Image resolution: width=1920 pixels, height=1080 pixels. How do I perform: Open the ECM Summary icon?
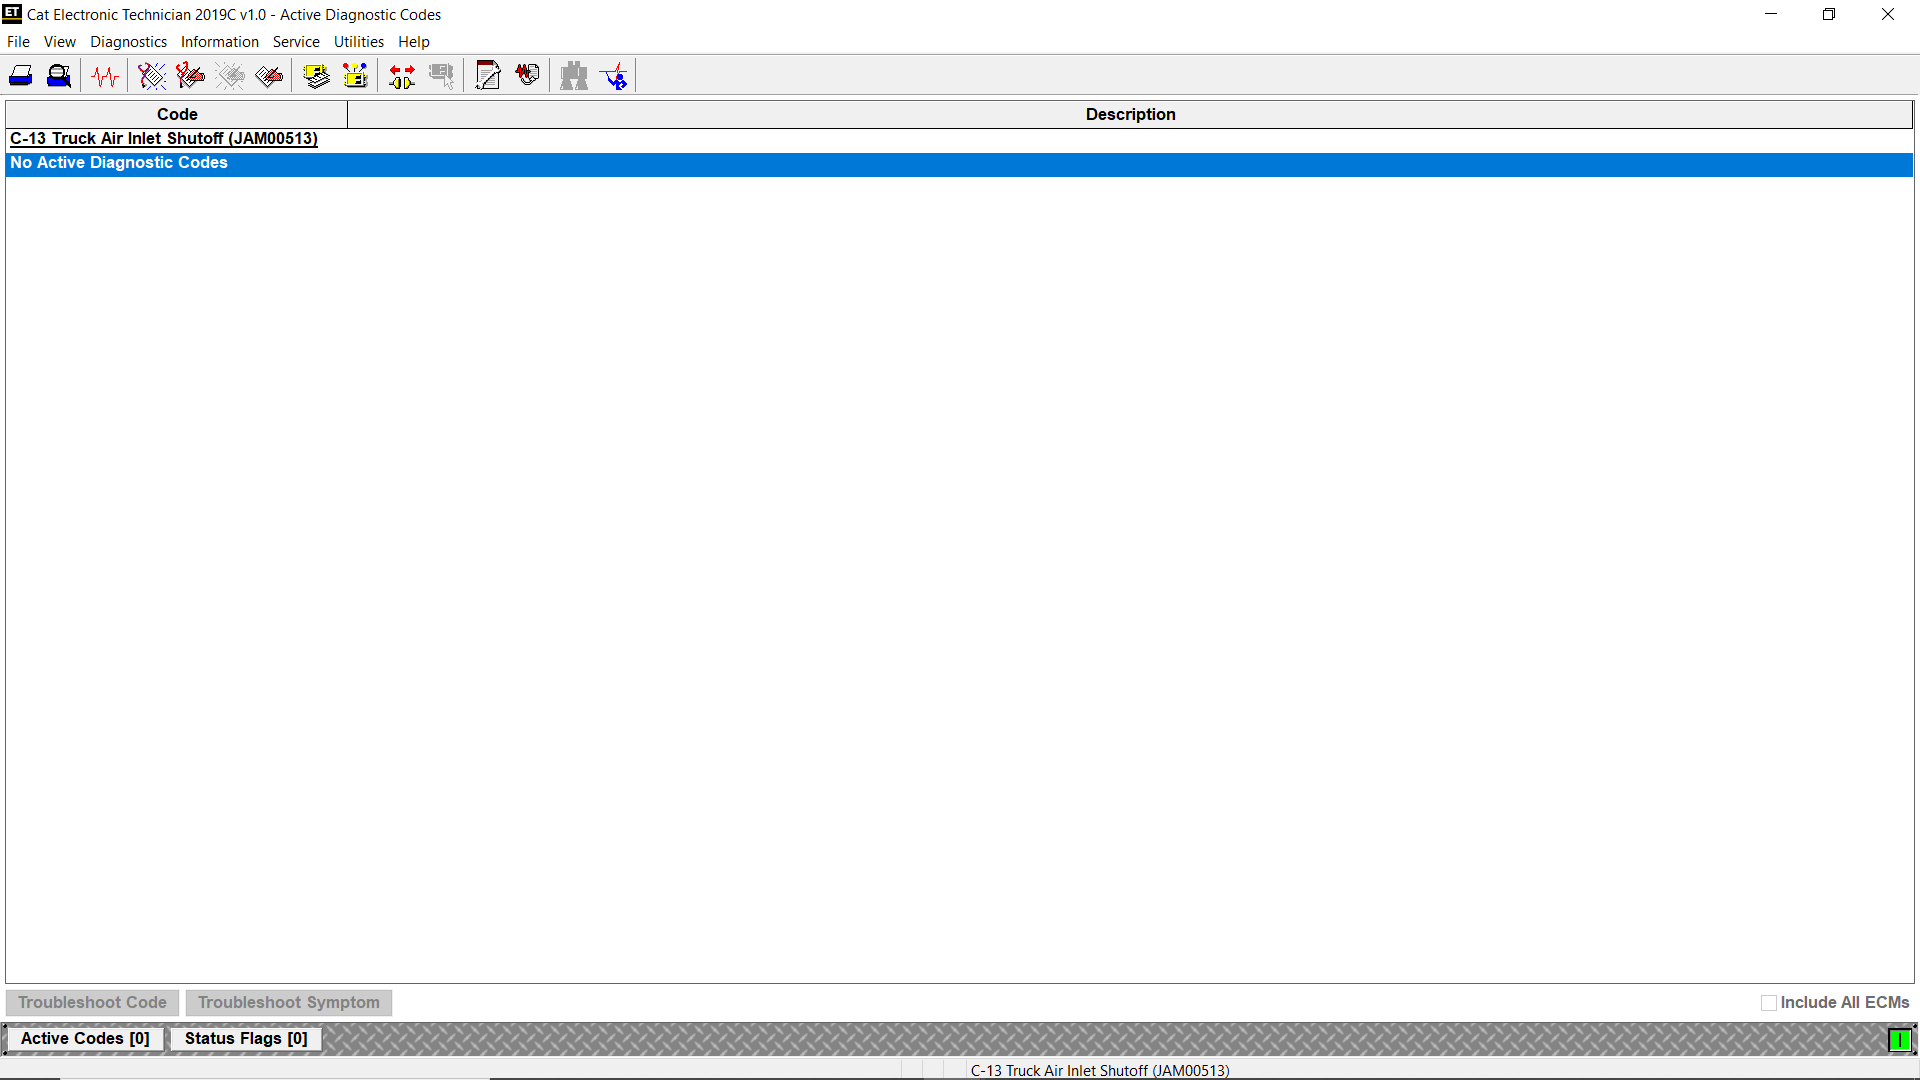click(x=316, y=76)
